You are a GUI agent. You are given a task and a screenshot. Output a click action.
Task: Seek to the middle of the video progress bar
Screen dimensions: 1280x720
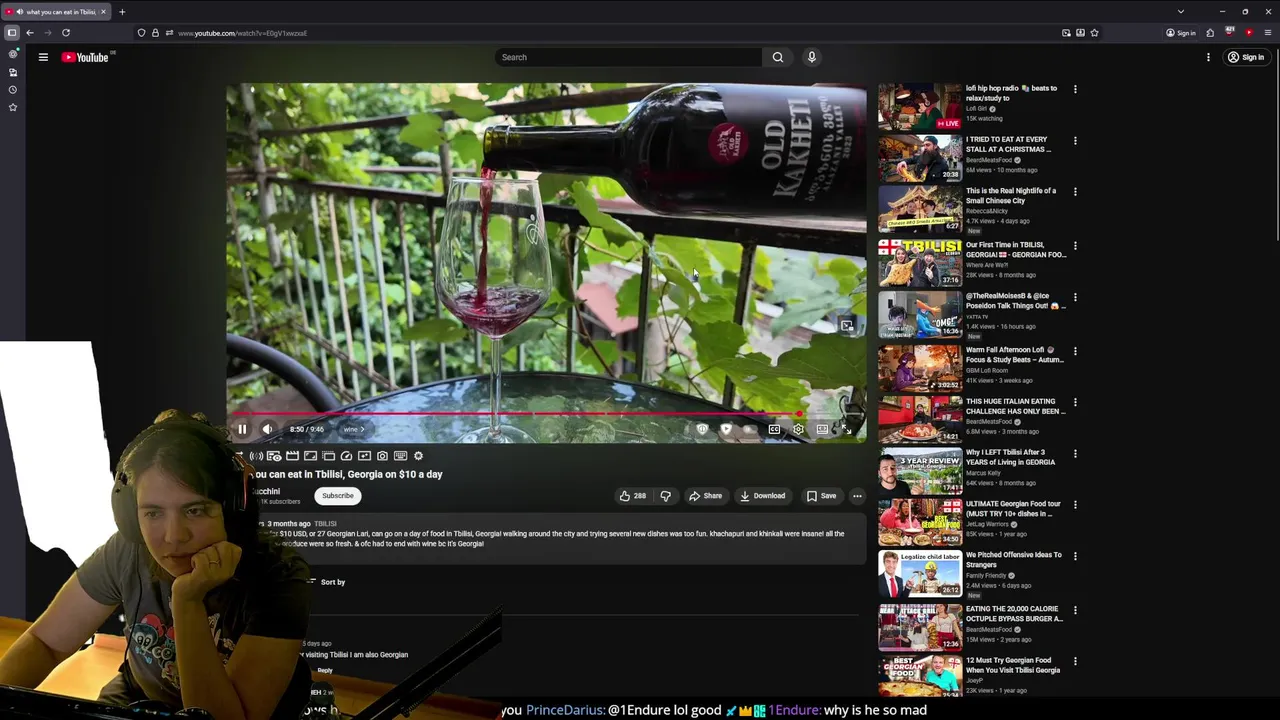coord(546,413)
